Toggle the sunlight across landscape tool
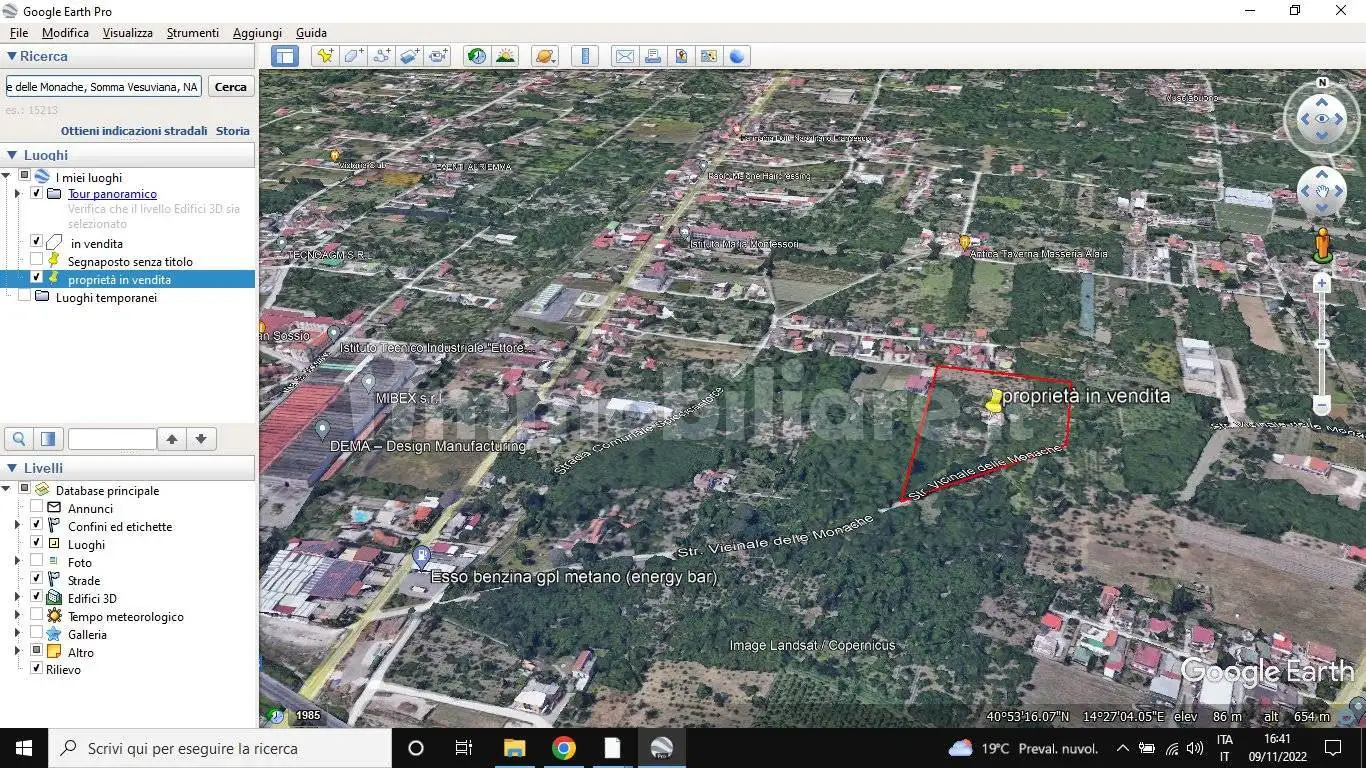 505,56
